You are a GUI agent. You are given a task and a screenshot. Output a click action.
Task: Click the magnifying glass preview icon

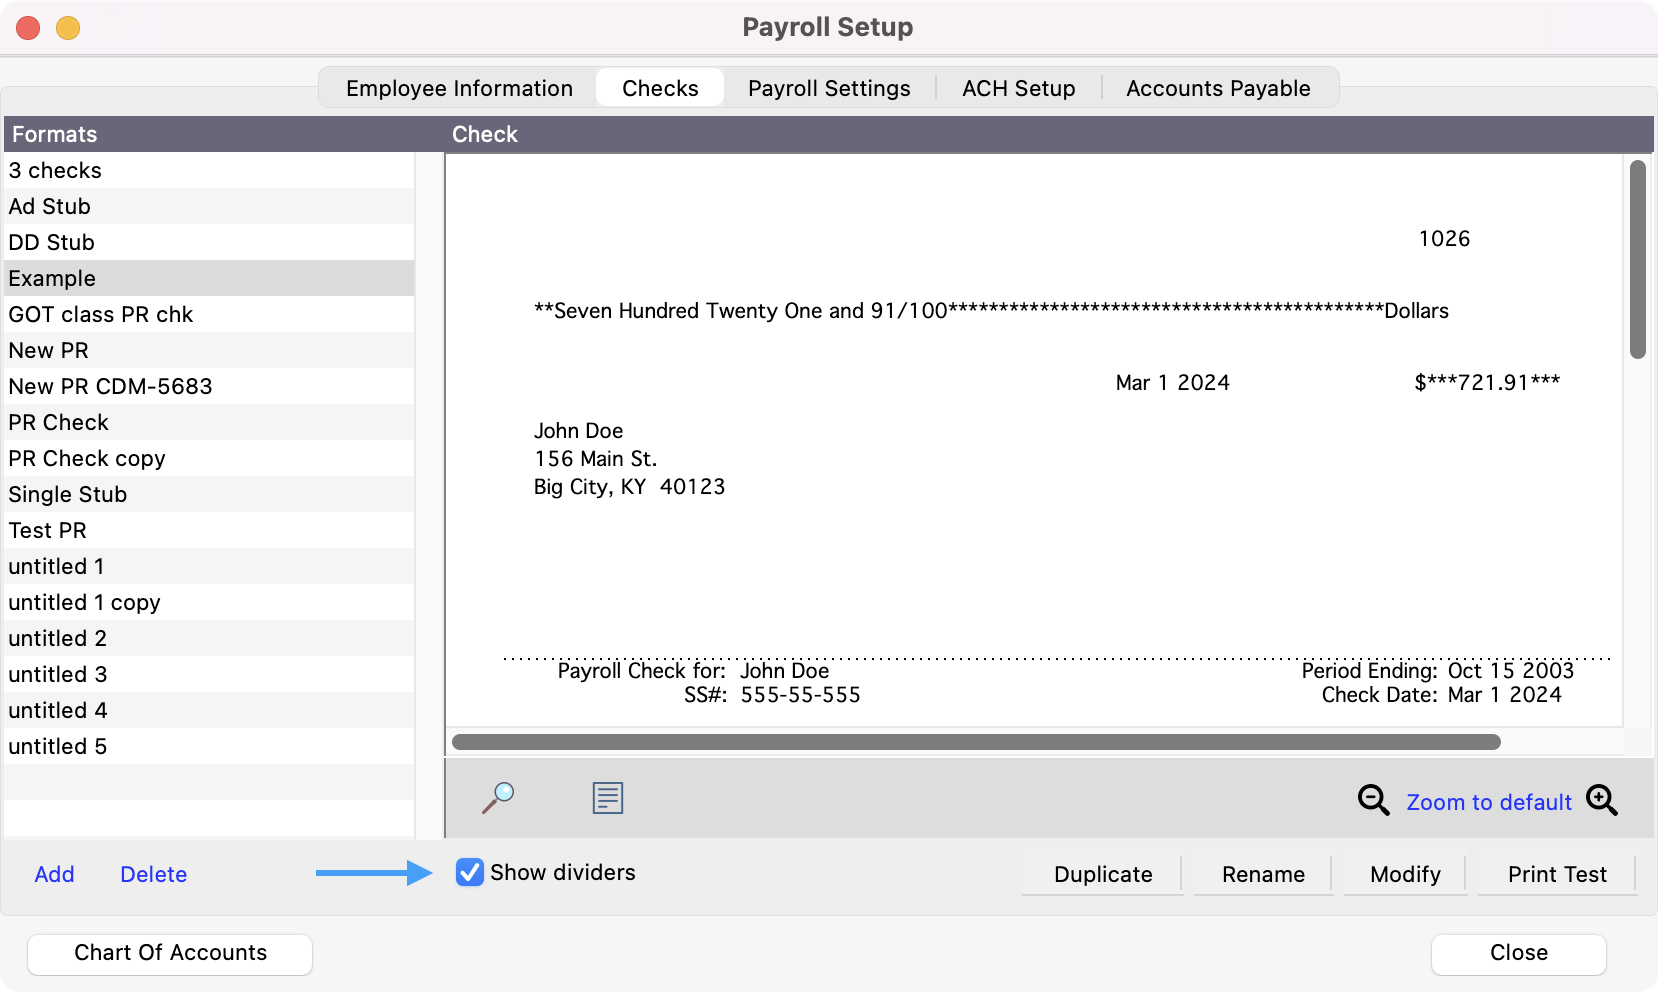tap(498, 798)
